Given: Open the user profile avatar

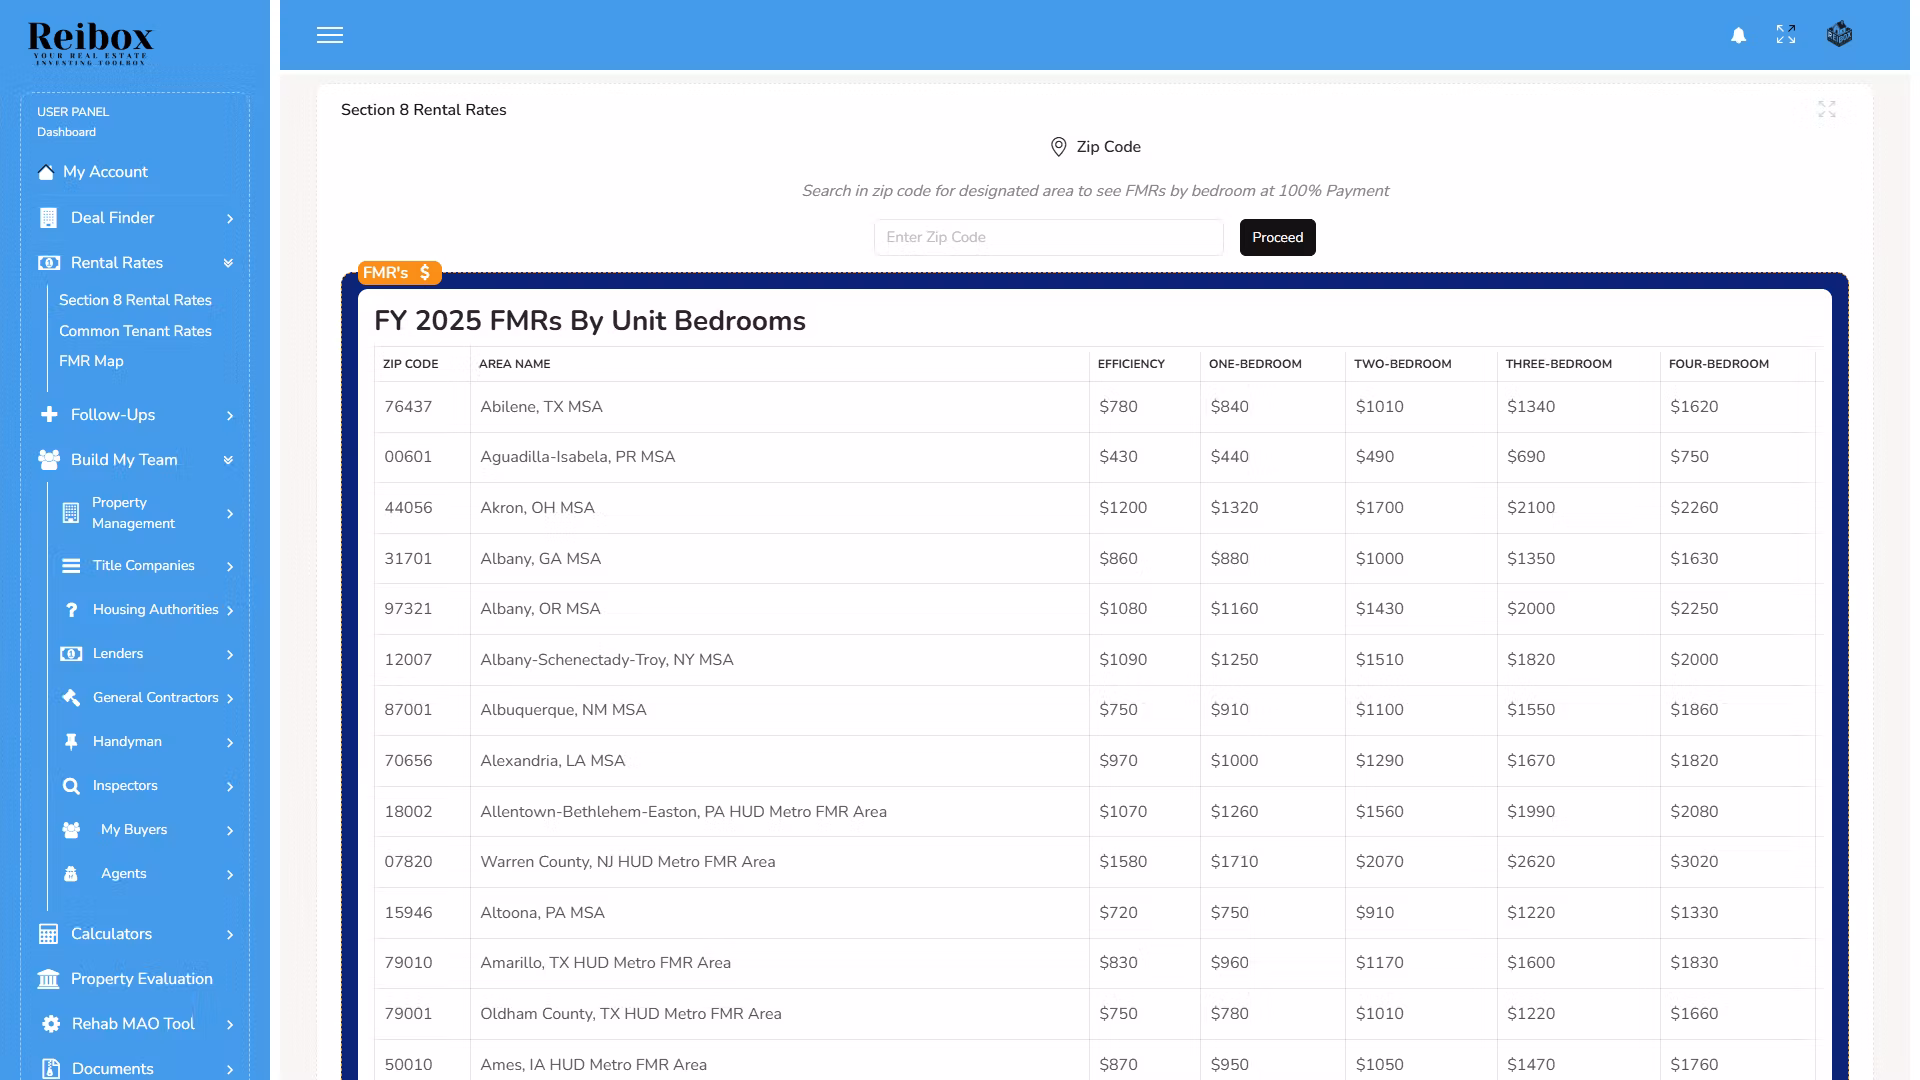Looking at the screenshot, I should tap(1839, 35).
